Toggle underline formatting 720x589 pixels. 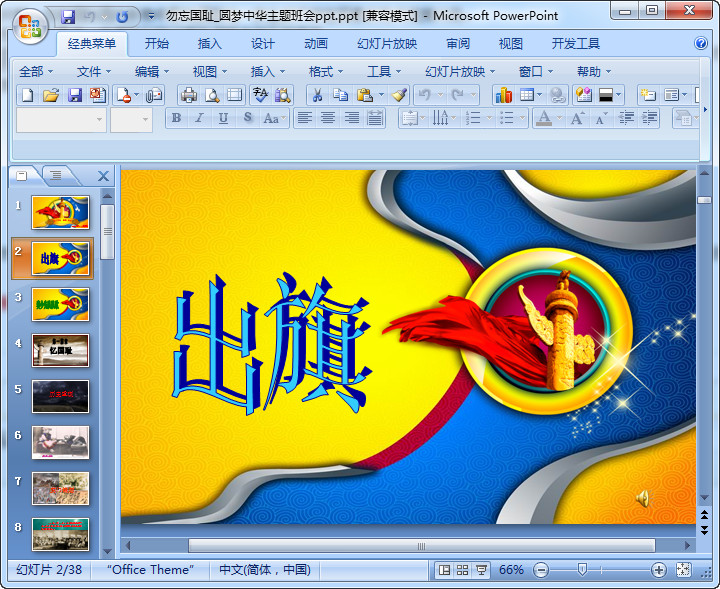pos(223,118)
